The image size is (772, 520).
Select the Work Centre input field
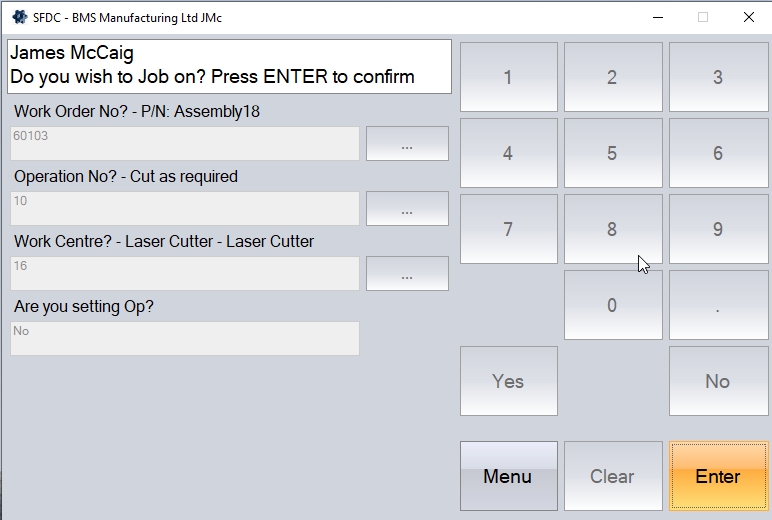point(185,274)
